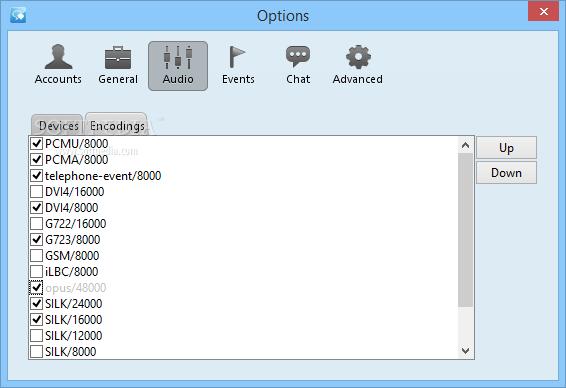This screenshot has height=388, width=566.
Task: Click the app icon in title bar
Action: point(18,15)
